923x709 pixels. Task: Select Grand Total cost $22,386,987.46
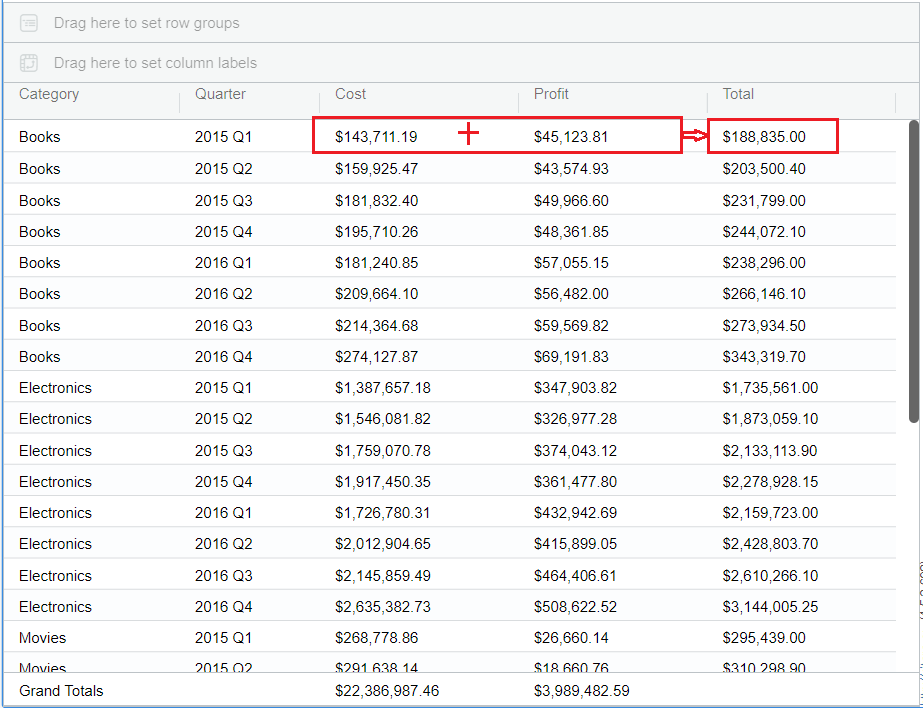click(386, 691)
